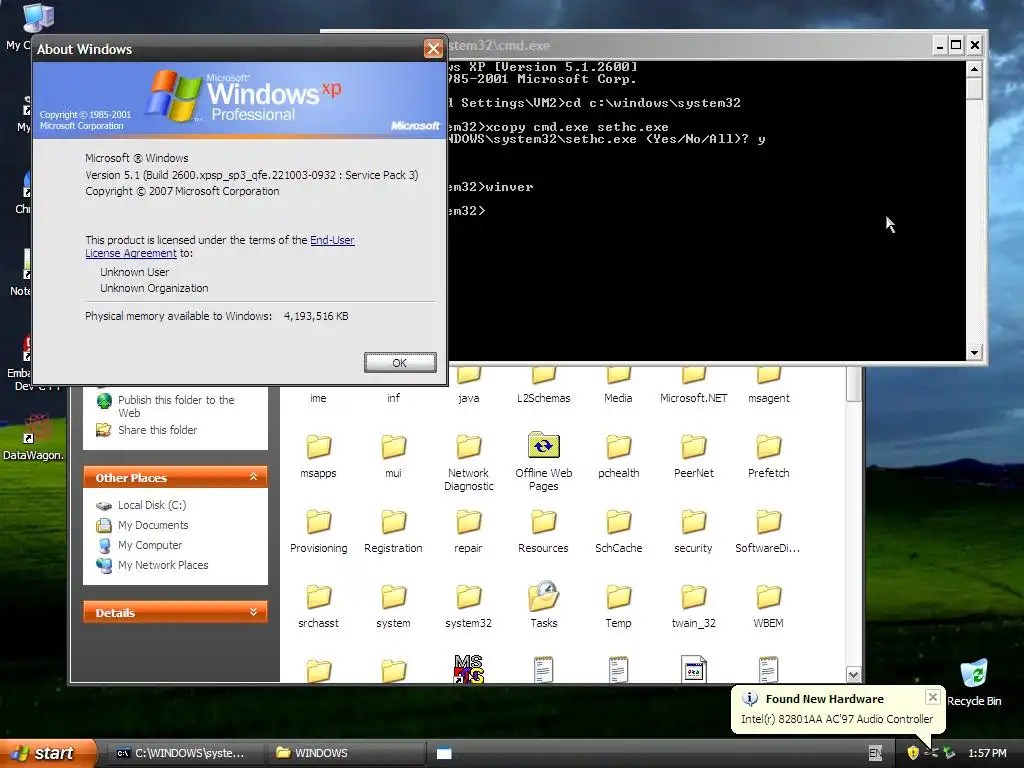Close the About Windows dialog
This screenshot has height=768, width=1024.
coord(433,48)
